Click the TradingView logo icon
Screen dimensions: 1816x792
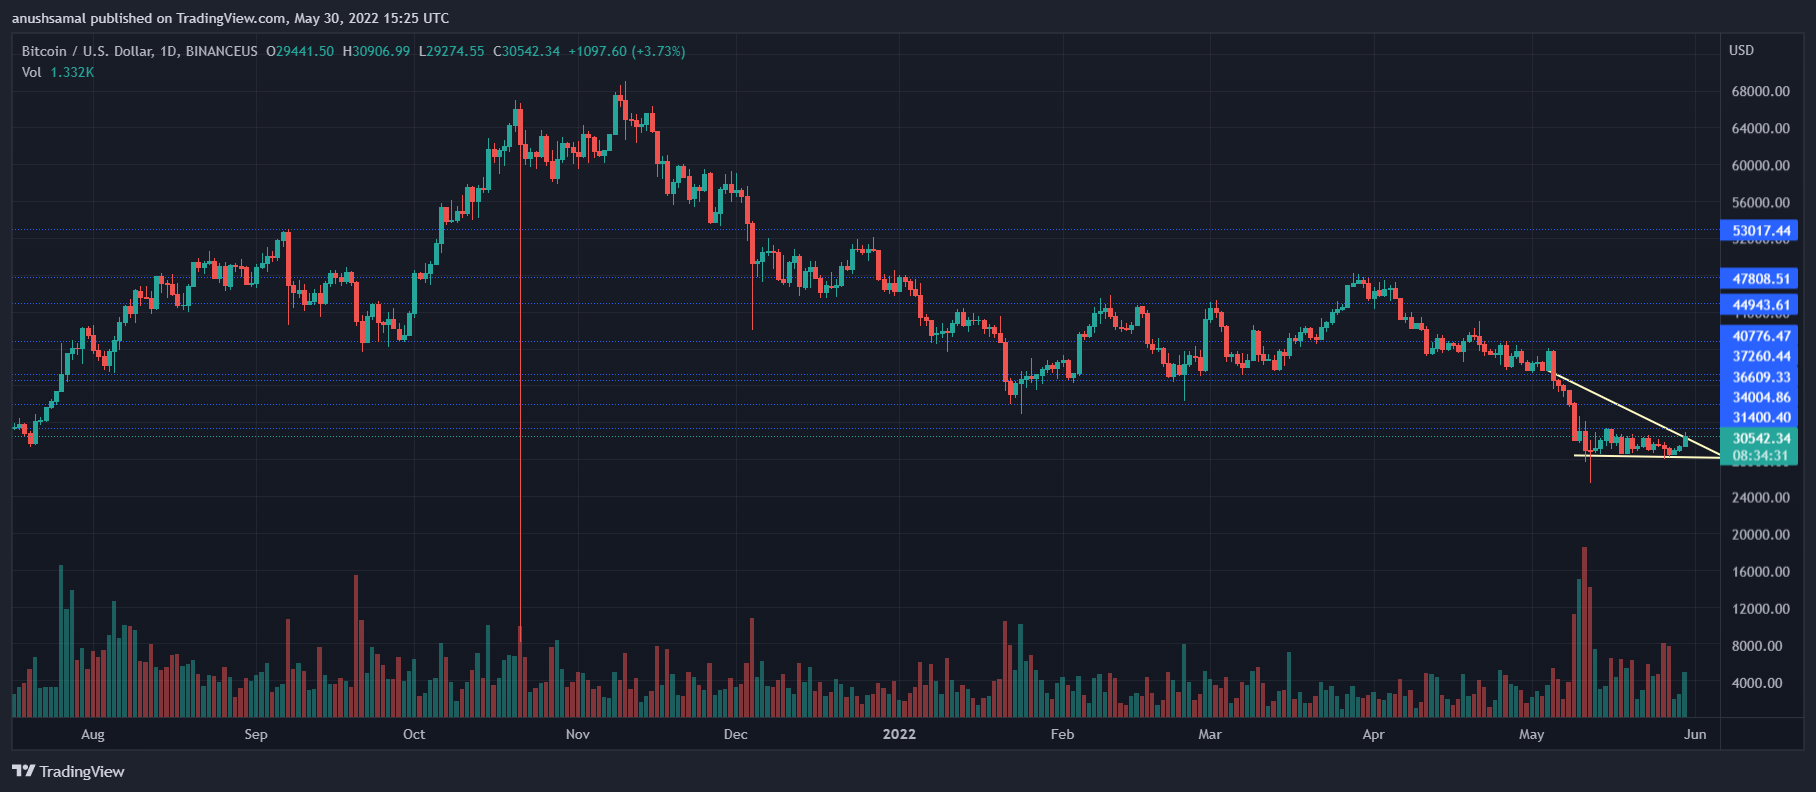pyautogui.click(x=23, y=771)
